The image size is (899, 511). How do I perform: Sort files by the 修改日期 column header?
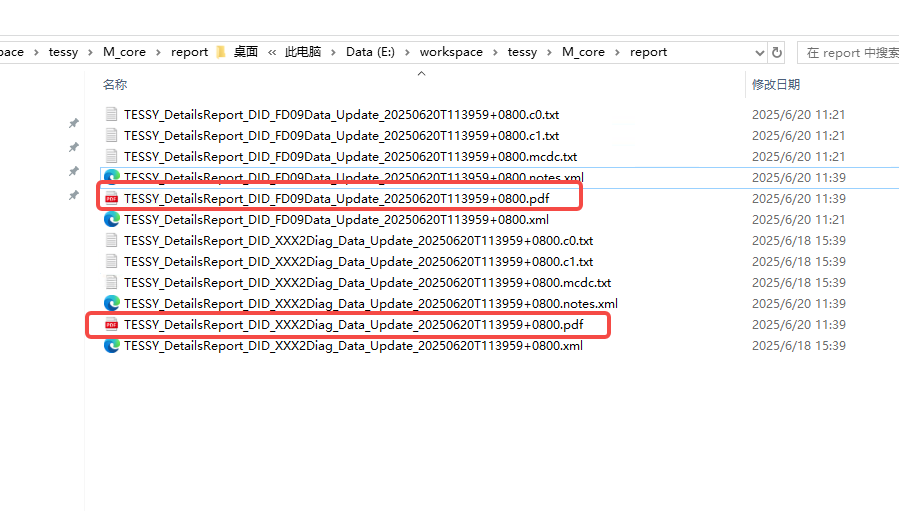click(776, 84)
